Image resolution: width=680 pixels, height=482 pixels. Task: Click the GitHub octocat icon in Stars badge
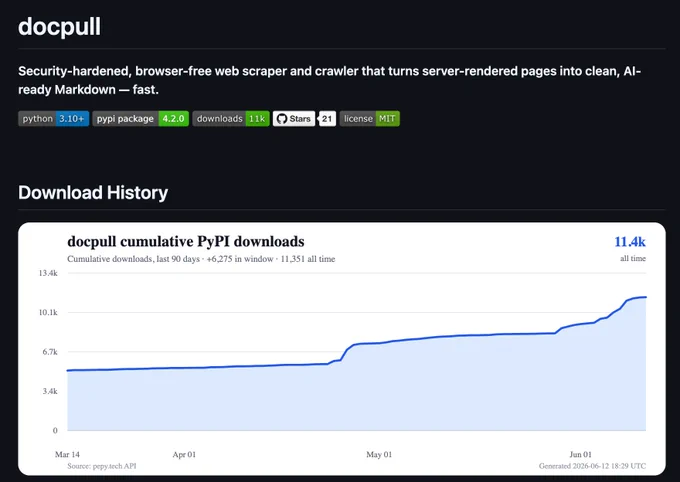[x=282, y=118]
